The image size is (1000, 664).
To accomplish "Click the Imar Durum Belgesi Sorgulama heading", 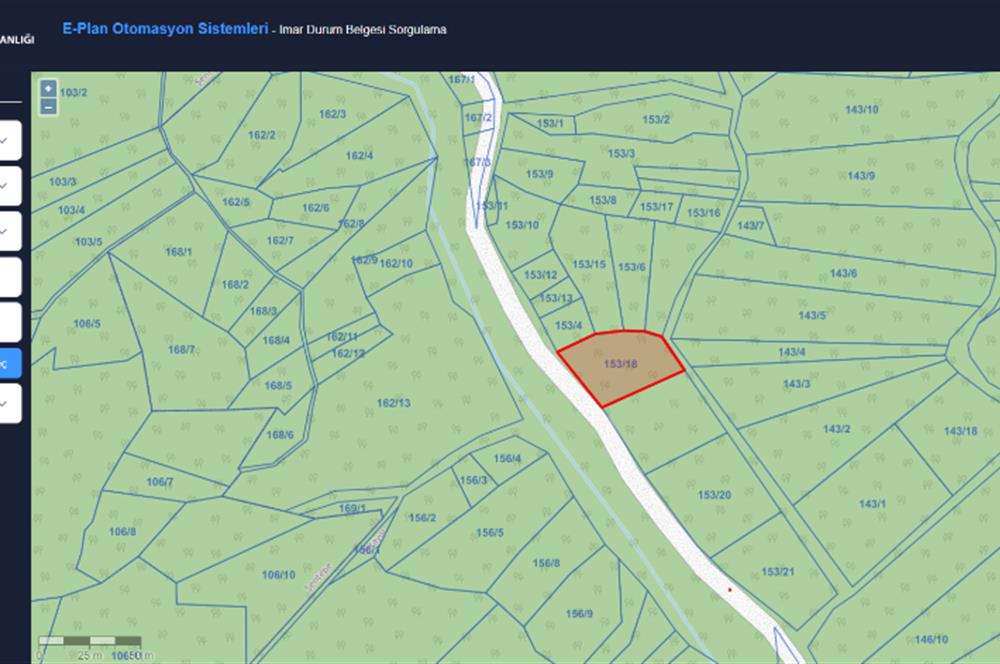I will coord(364,30).
